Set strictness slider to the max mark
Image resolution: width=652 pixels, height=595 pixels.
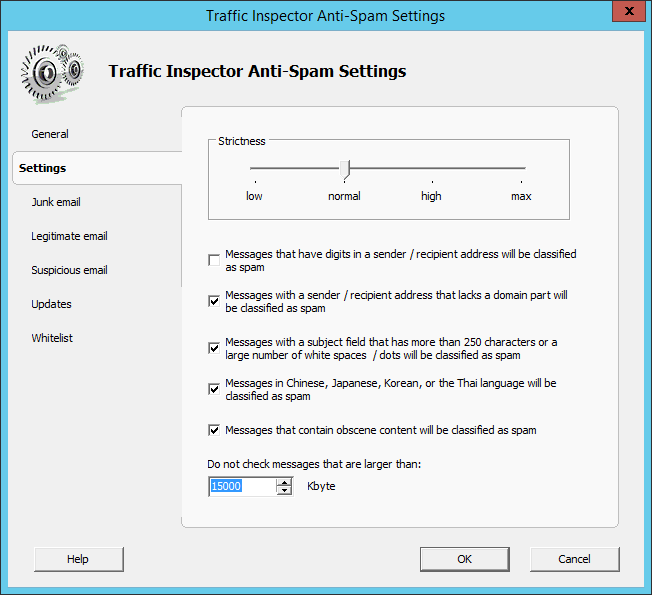pos(521,169)
